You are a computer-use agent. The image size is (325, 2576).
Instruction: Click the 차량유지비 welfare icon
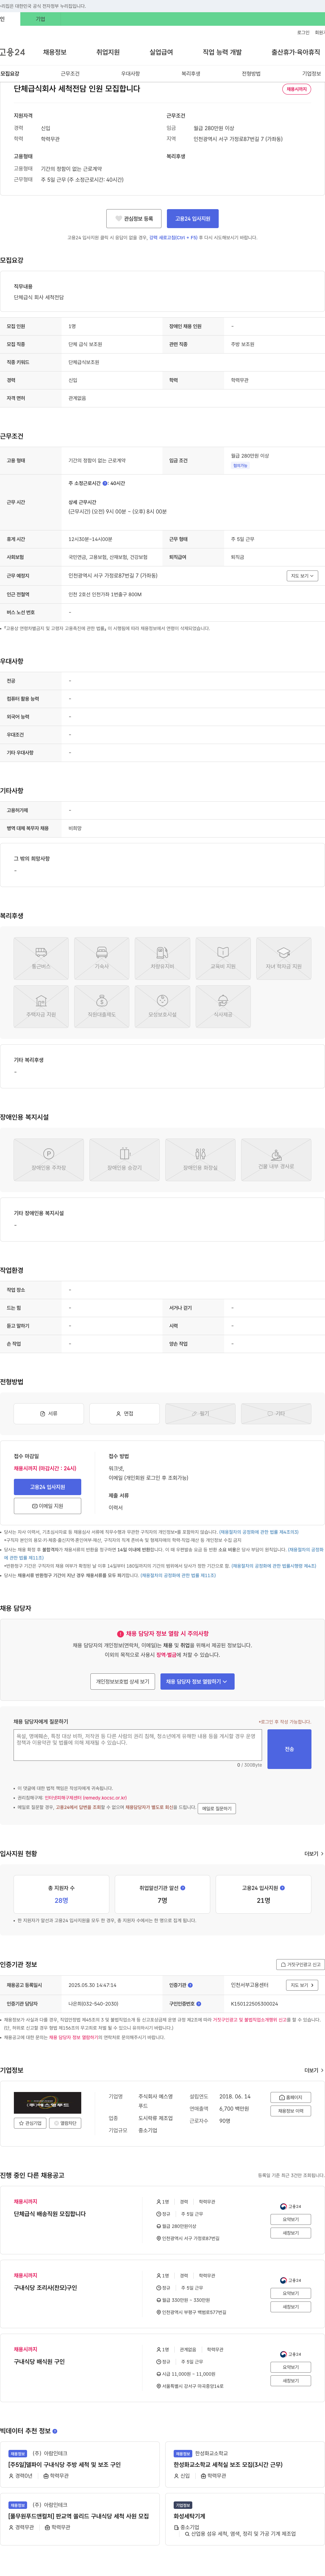(162, 958)
